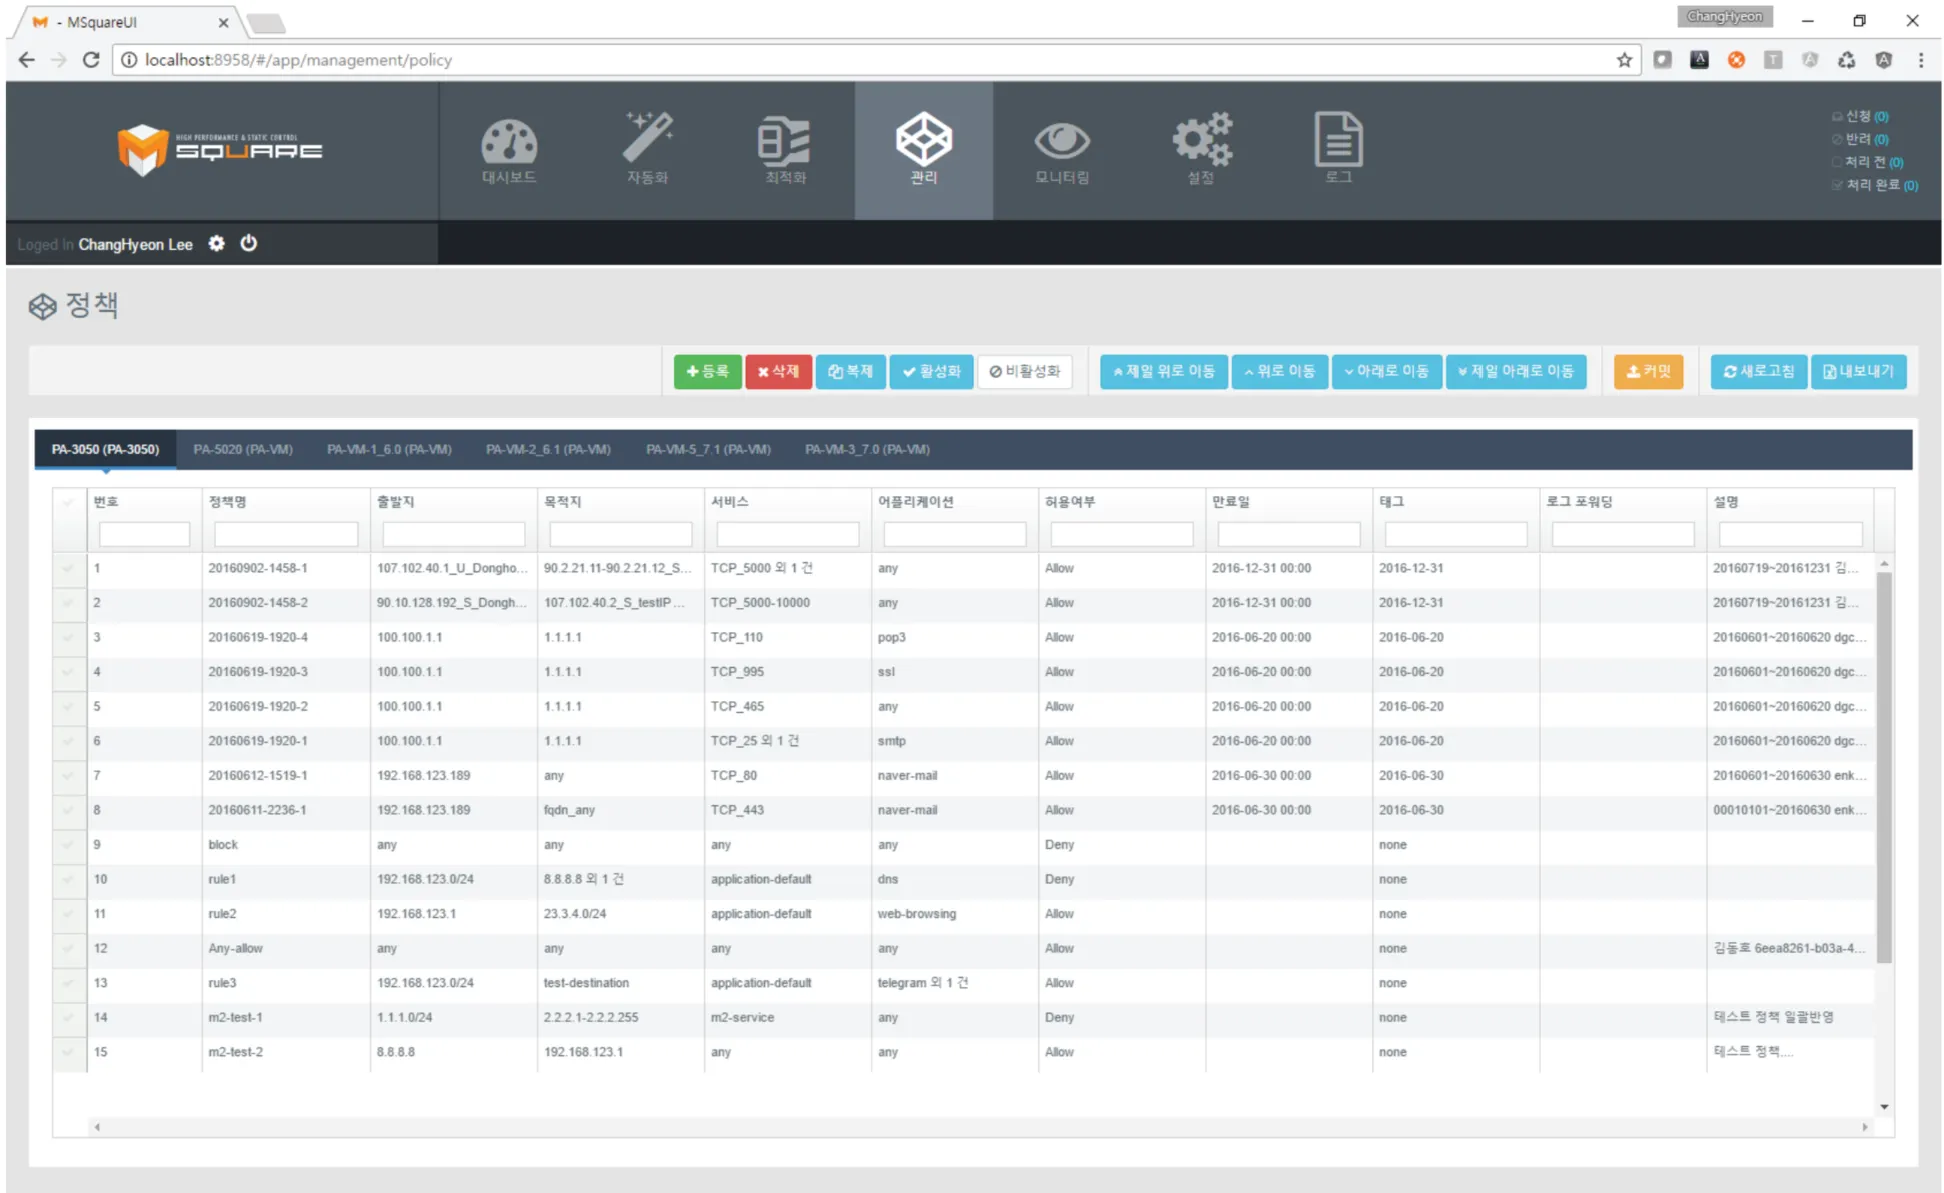The width and height of the screenshot is (1944, 1193).
Task: Click gear icon beside ChangHyeon Lee
Action: (217, 243)
